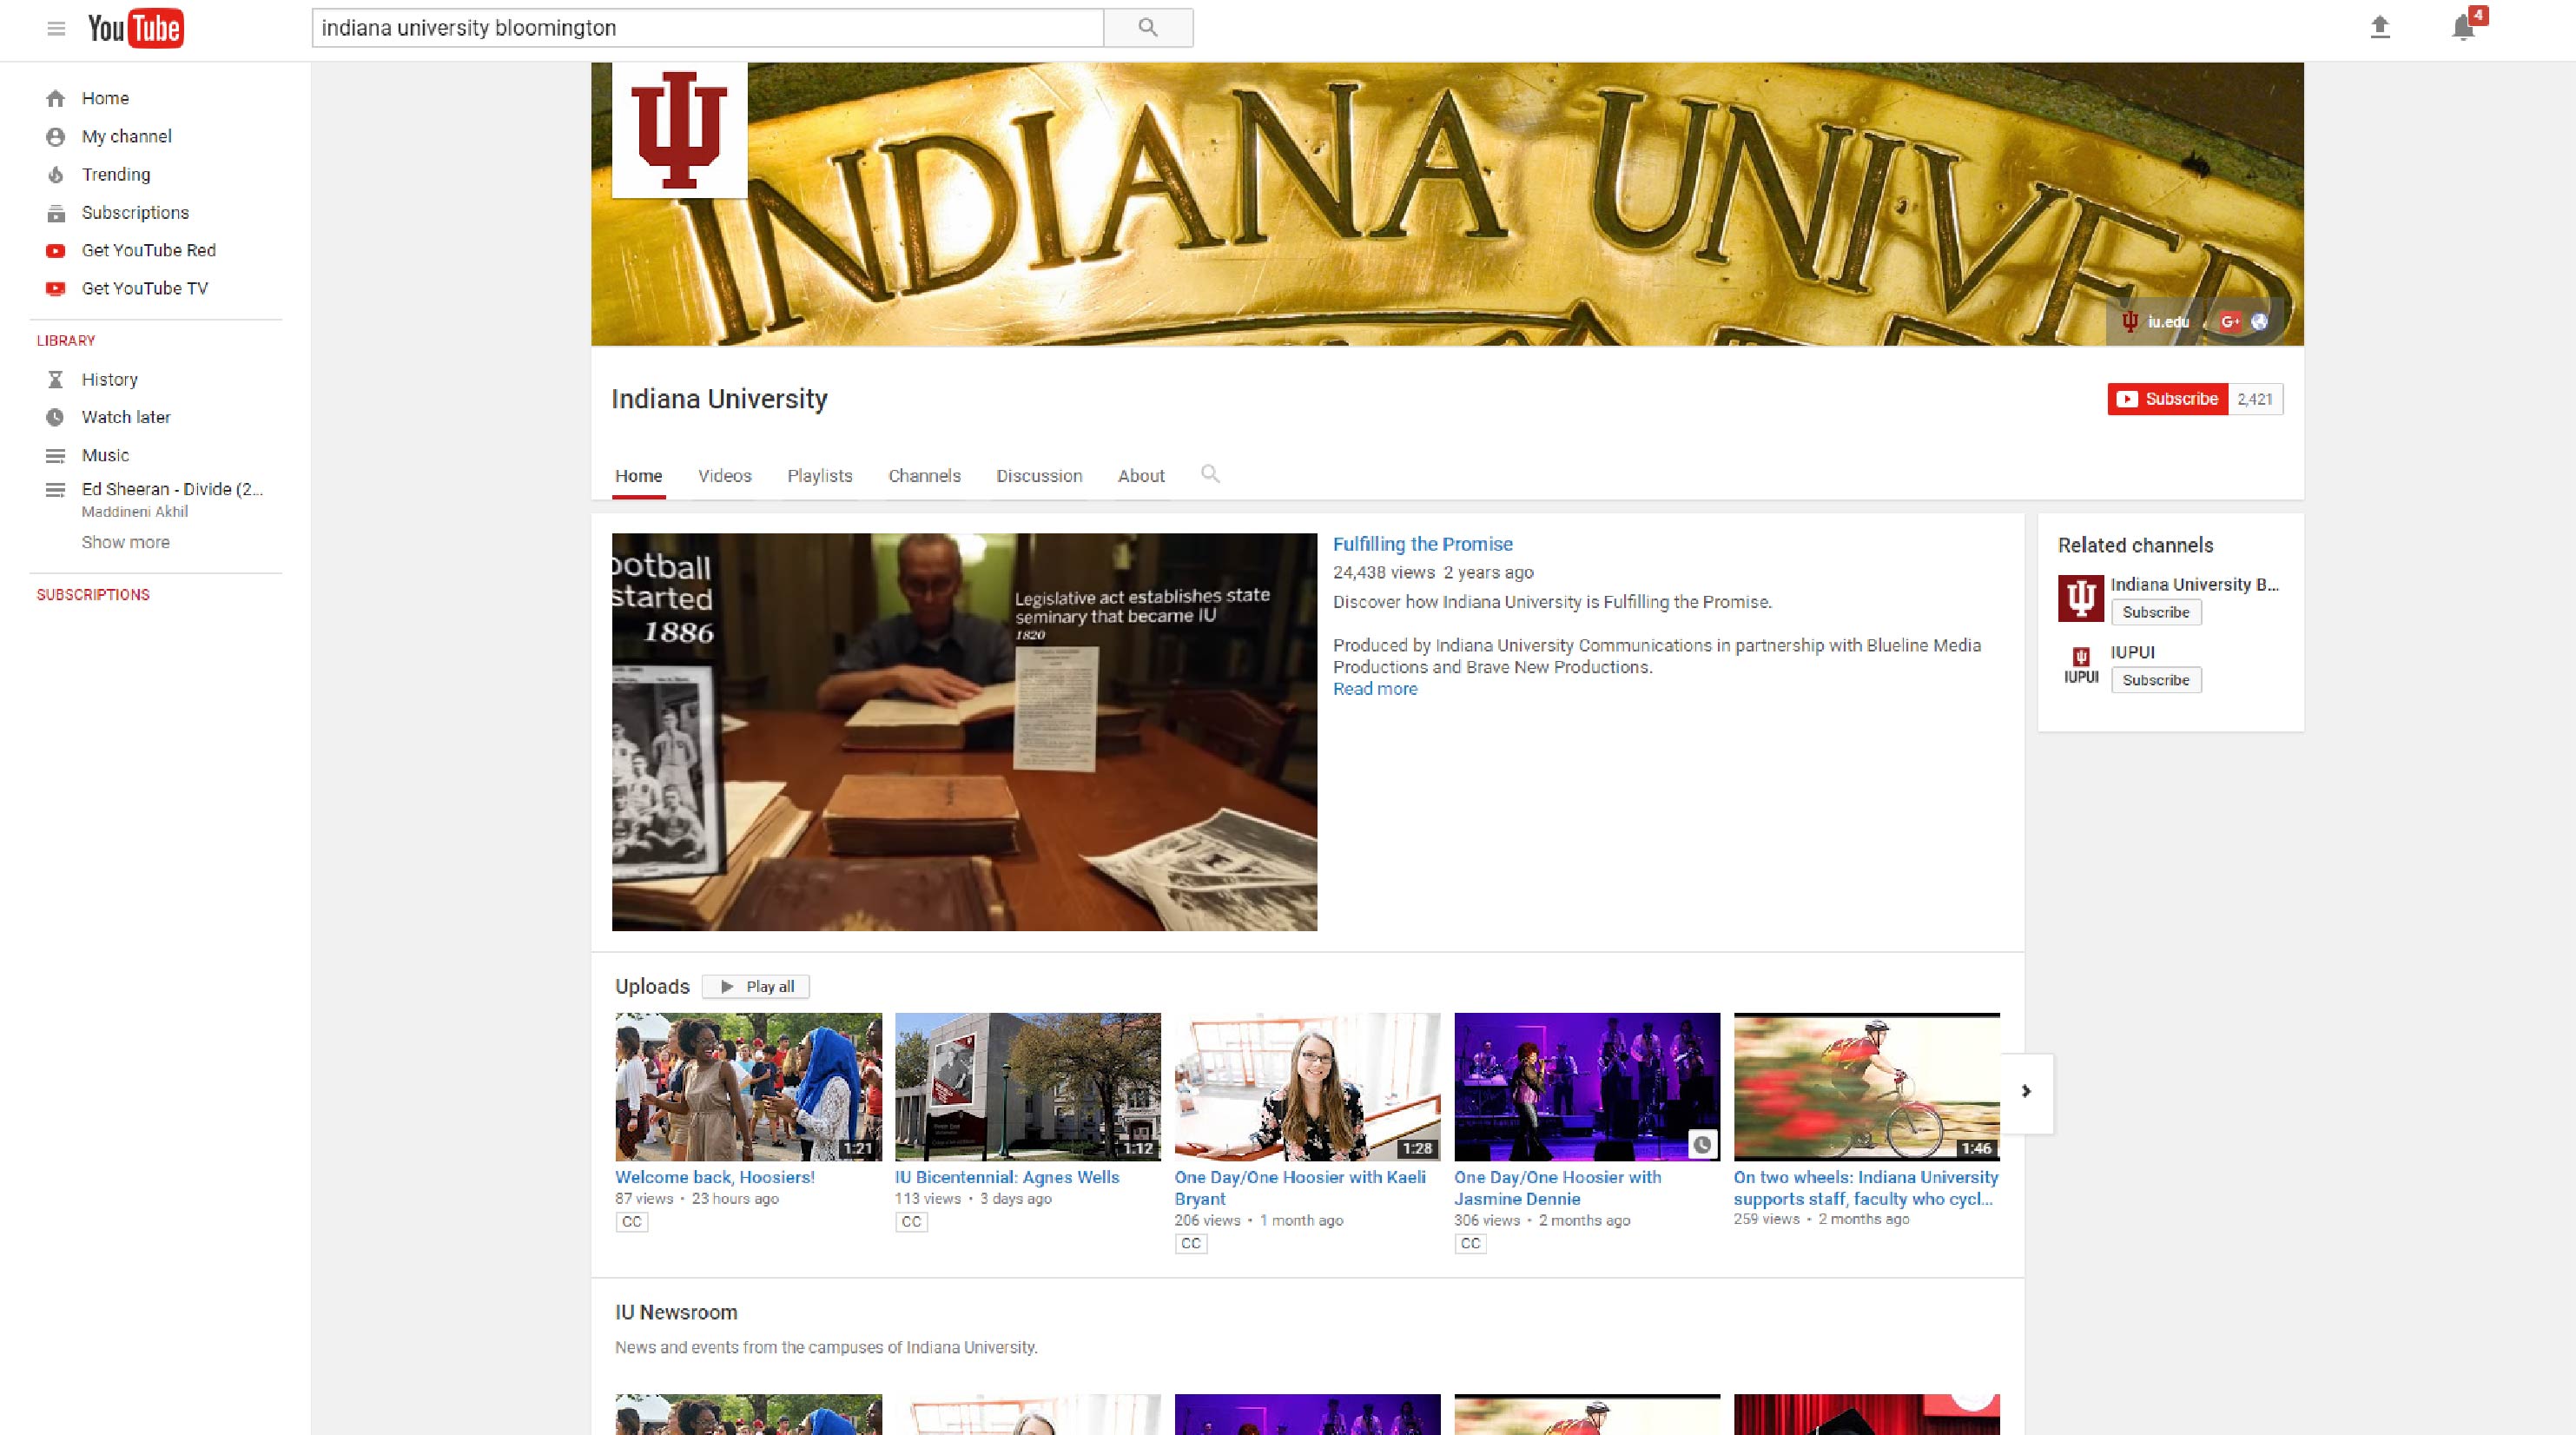
Task: Play the Fulfilling the Promise featured video
Action: click(964, 732)
